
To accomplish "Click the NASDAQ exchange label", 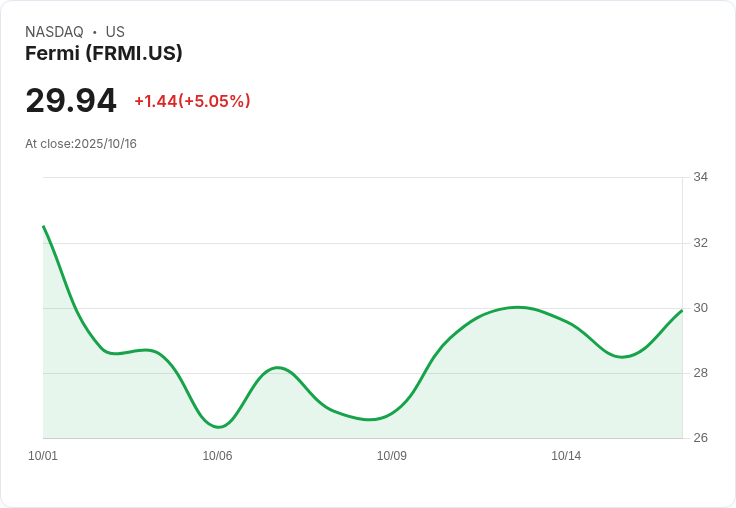I will click(x=54, y=32).
